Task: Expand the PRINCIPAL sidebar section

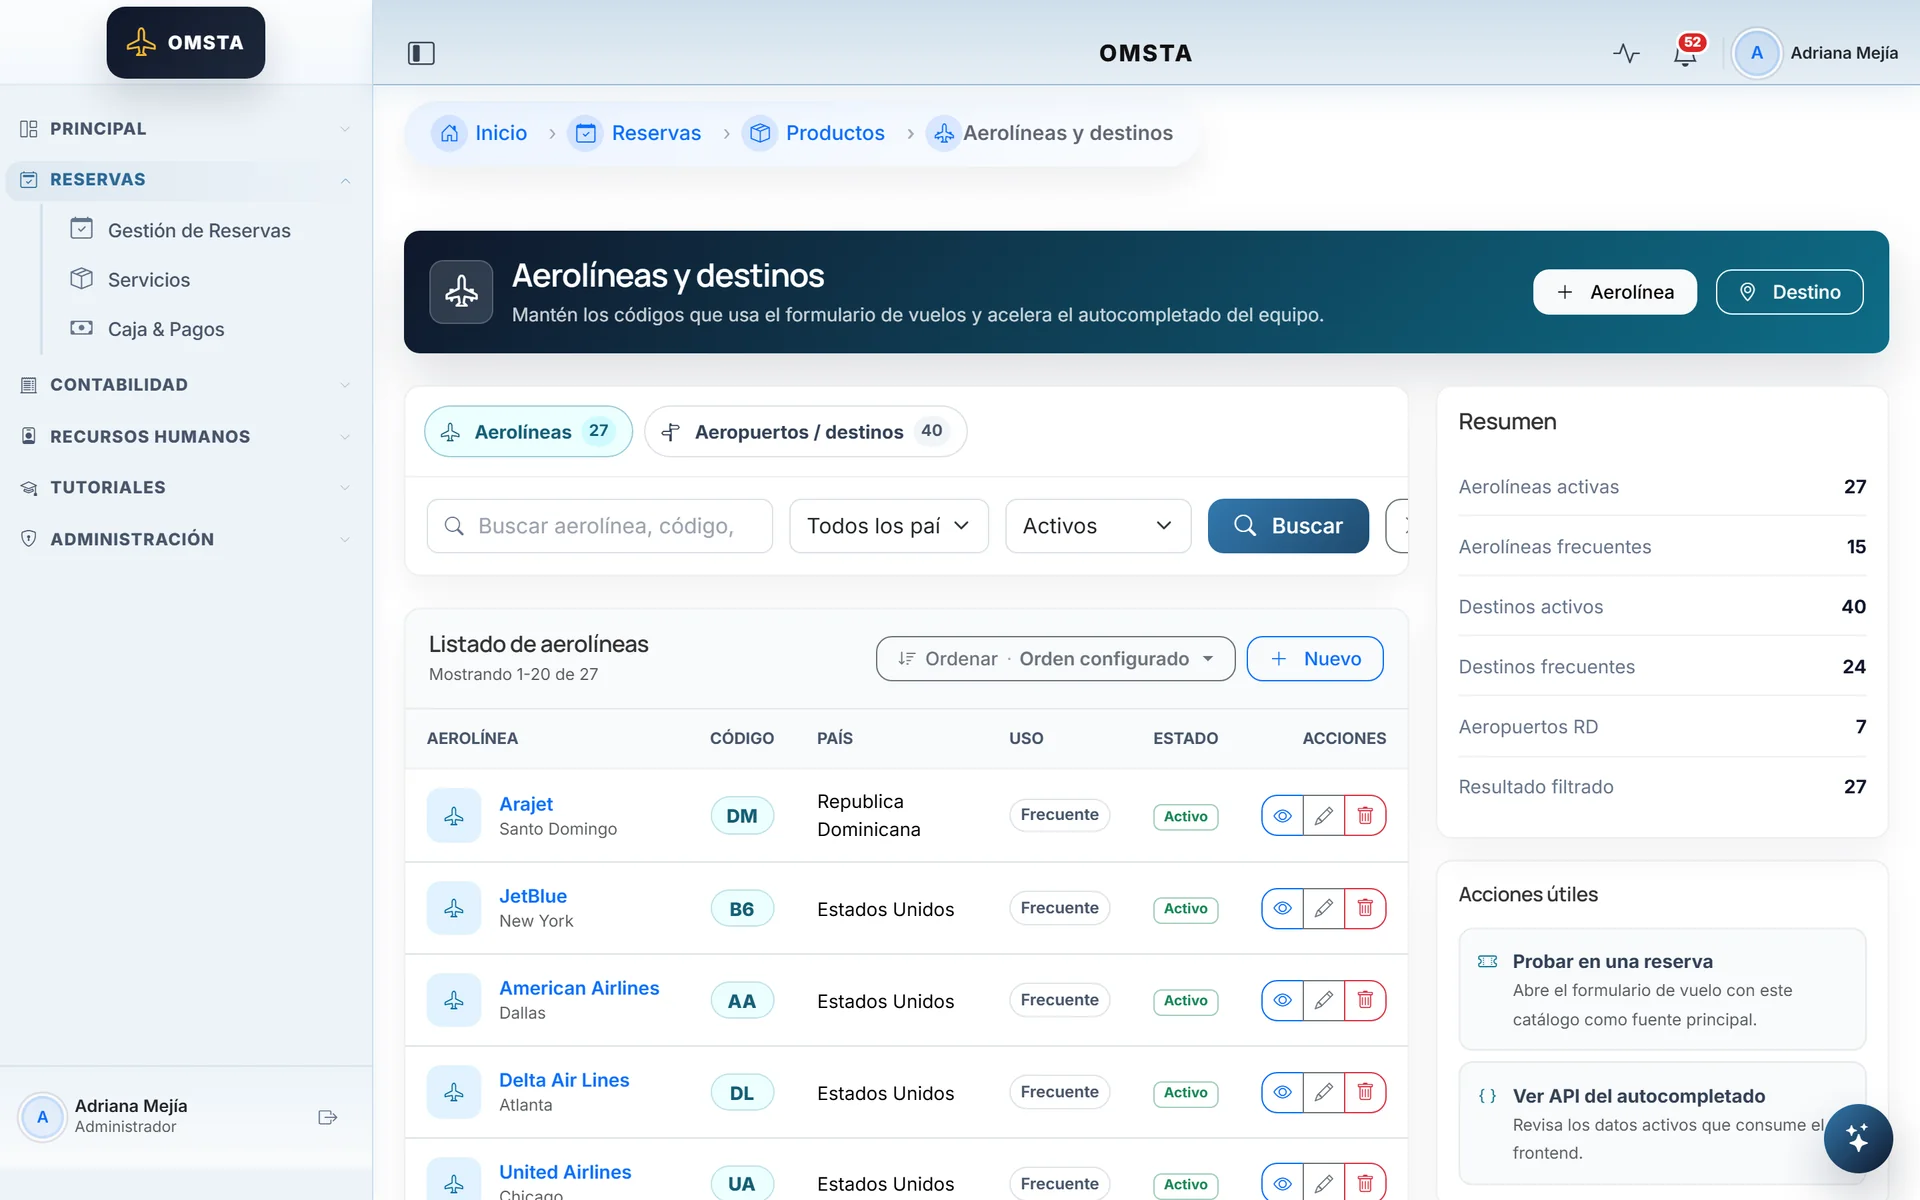Action: point(186,129)
